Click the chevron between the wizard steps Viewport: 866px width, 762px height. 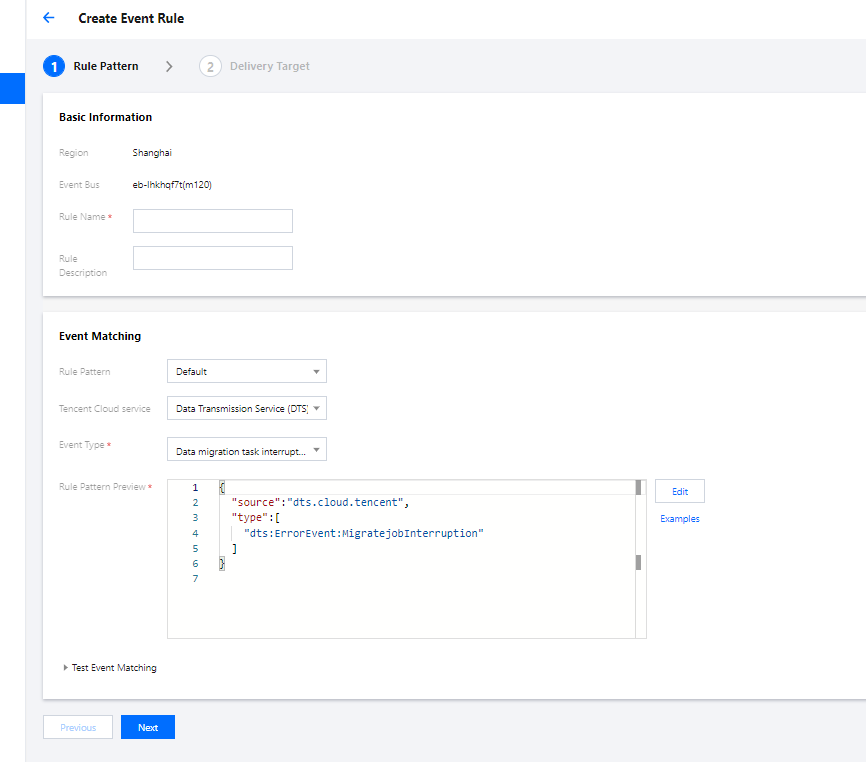[x=169, y=66]
